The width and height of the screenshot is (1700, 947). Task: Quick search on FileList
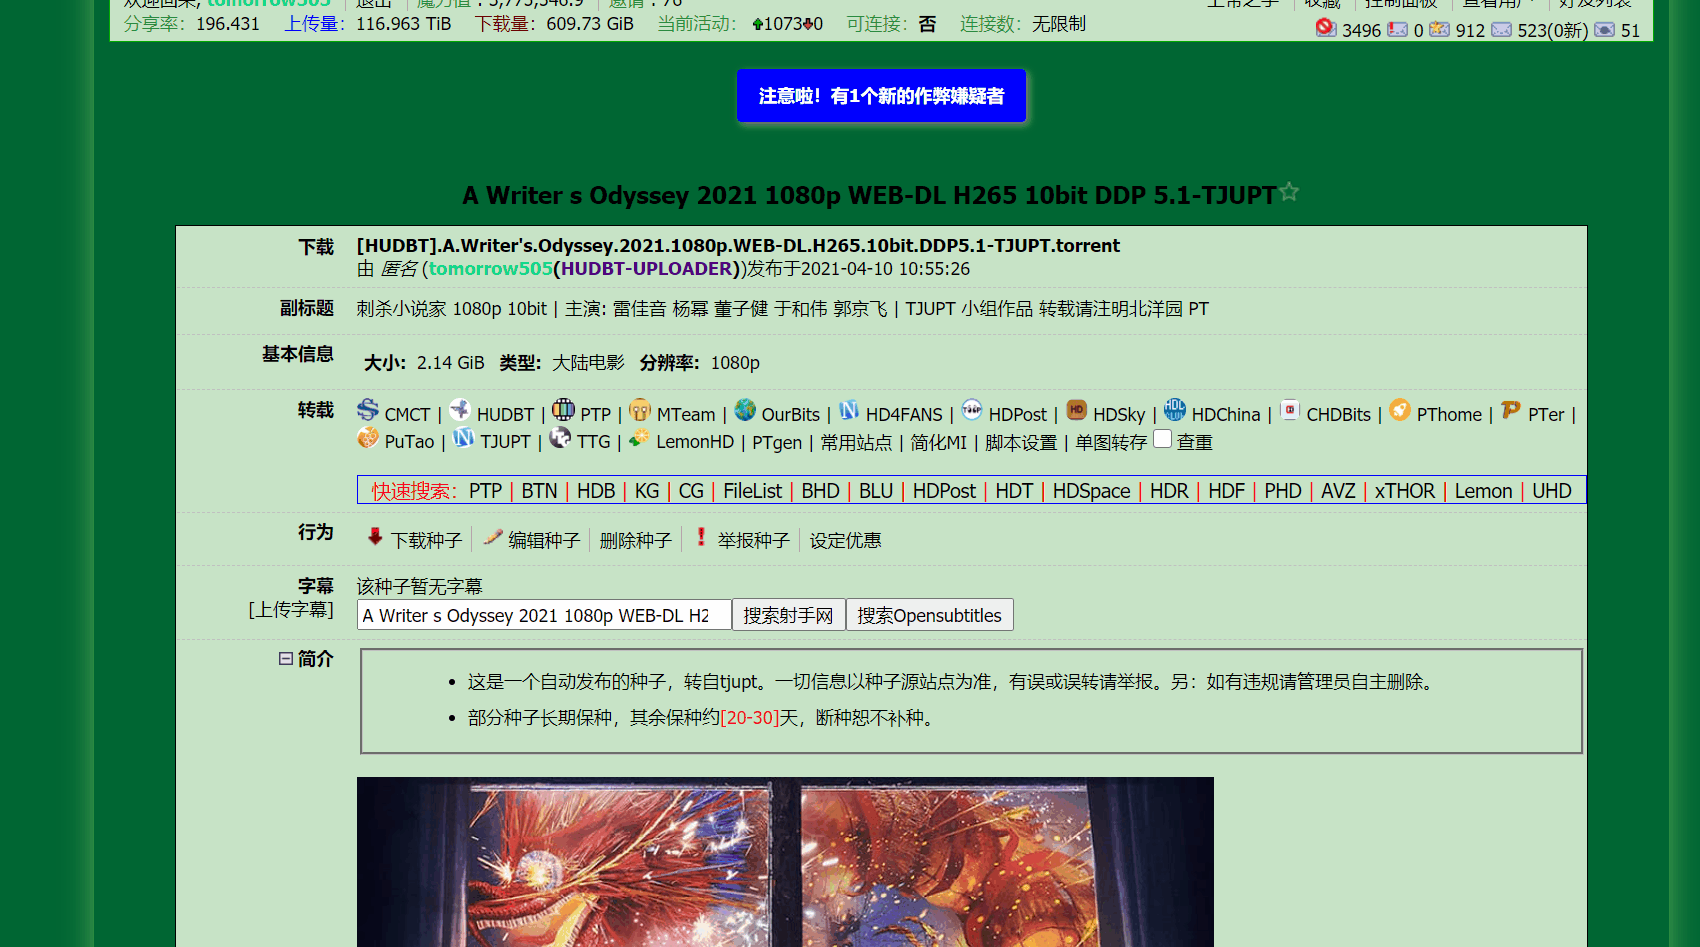pyautogui.click(x=753, y=491)
